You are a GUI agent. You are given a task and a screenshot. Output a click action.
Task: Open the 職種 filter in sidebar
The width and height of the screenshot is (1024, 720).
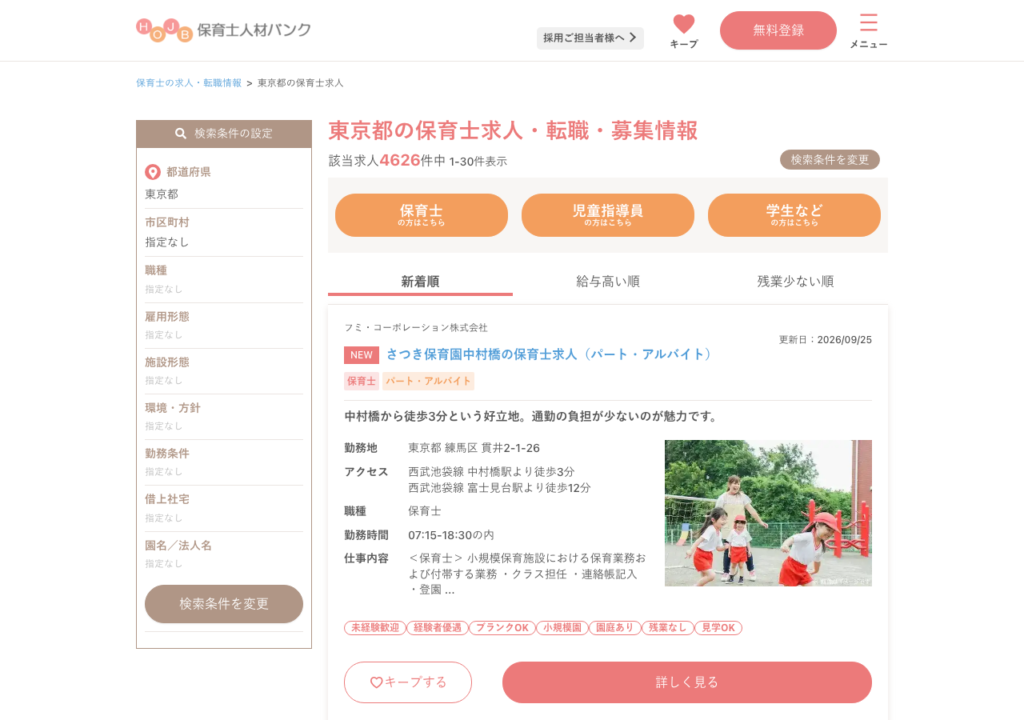(x=224, y=279)
